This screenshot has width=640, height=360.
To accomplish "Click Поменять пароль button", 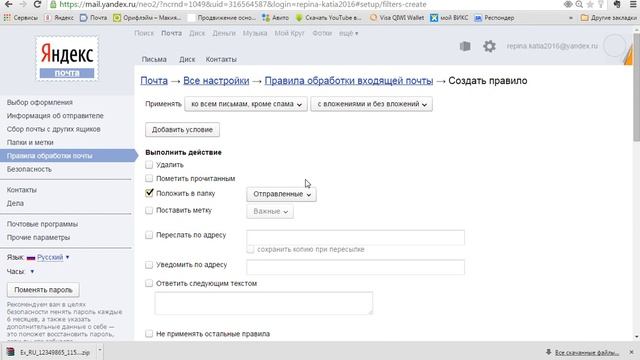I will point(43,290).
